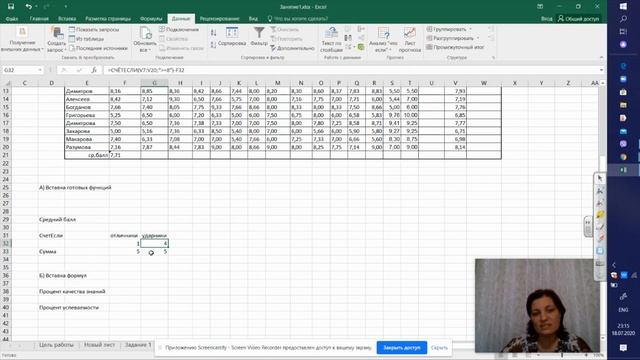Image resolution: width=640 pixels, height=360 pixels.
Task: Select row 21 header
Action: click(6, 155)
